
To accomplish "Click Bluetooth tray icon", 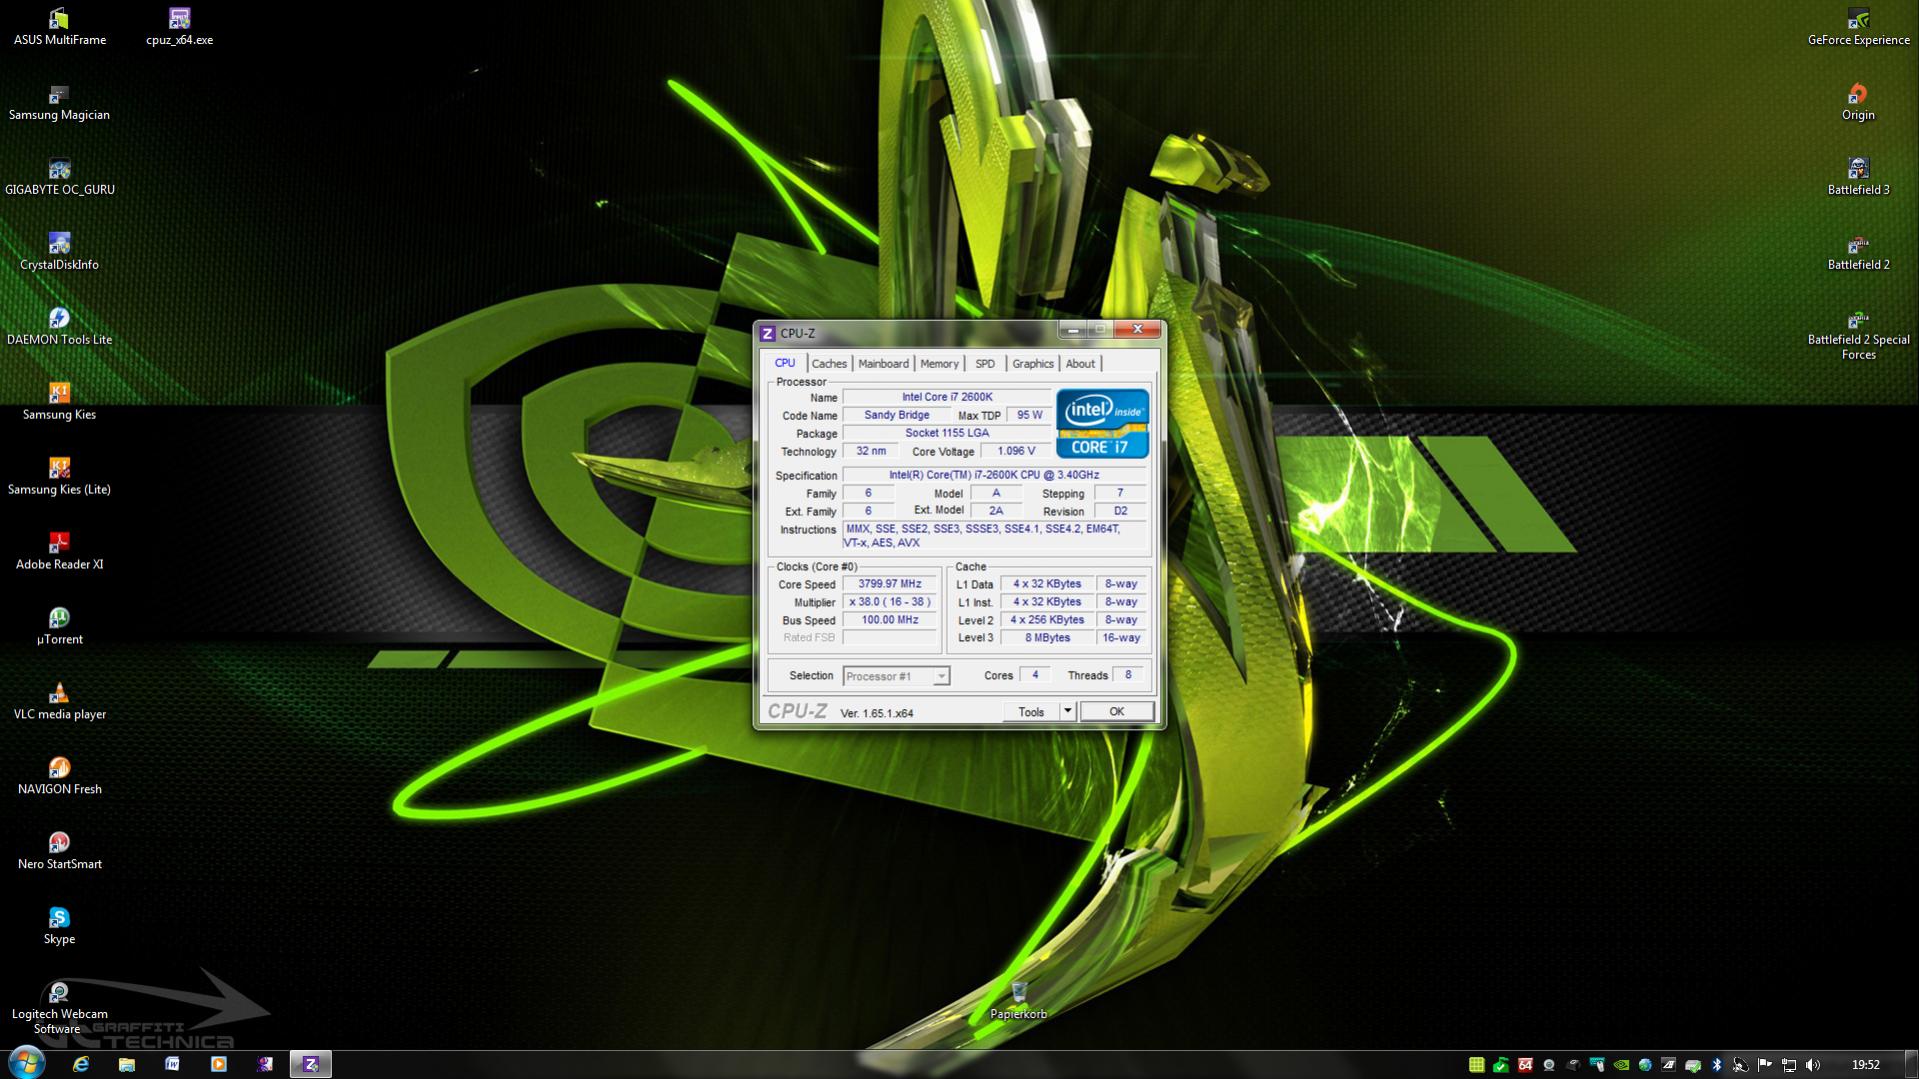I will coord(1717,1065).
